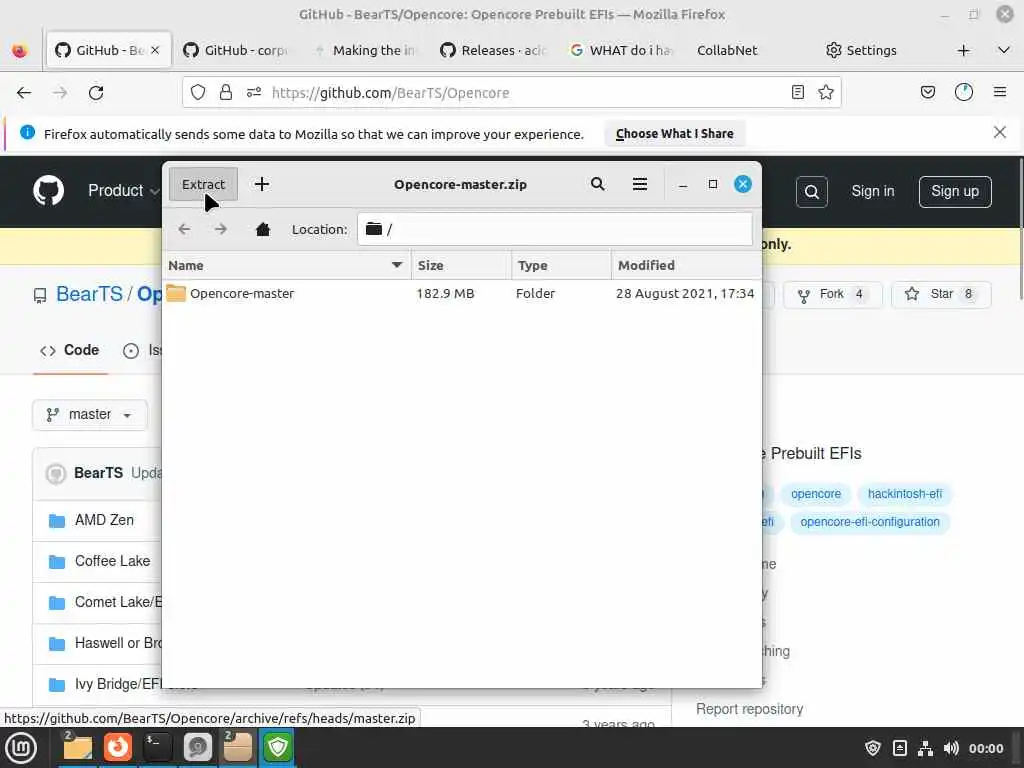Screen dimensions: 1024x768
Task: Toggle reader view in Firefox
Action: (x=797, y=93)
